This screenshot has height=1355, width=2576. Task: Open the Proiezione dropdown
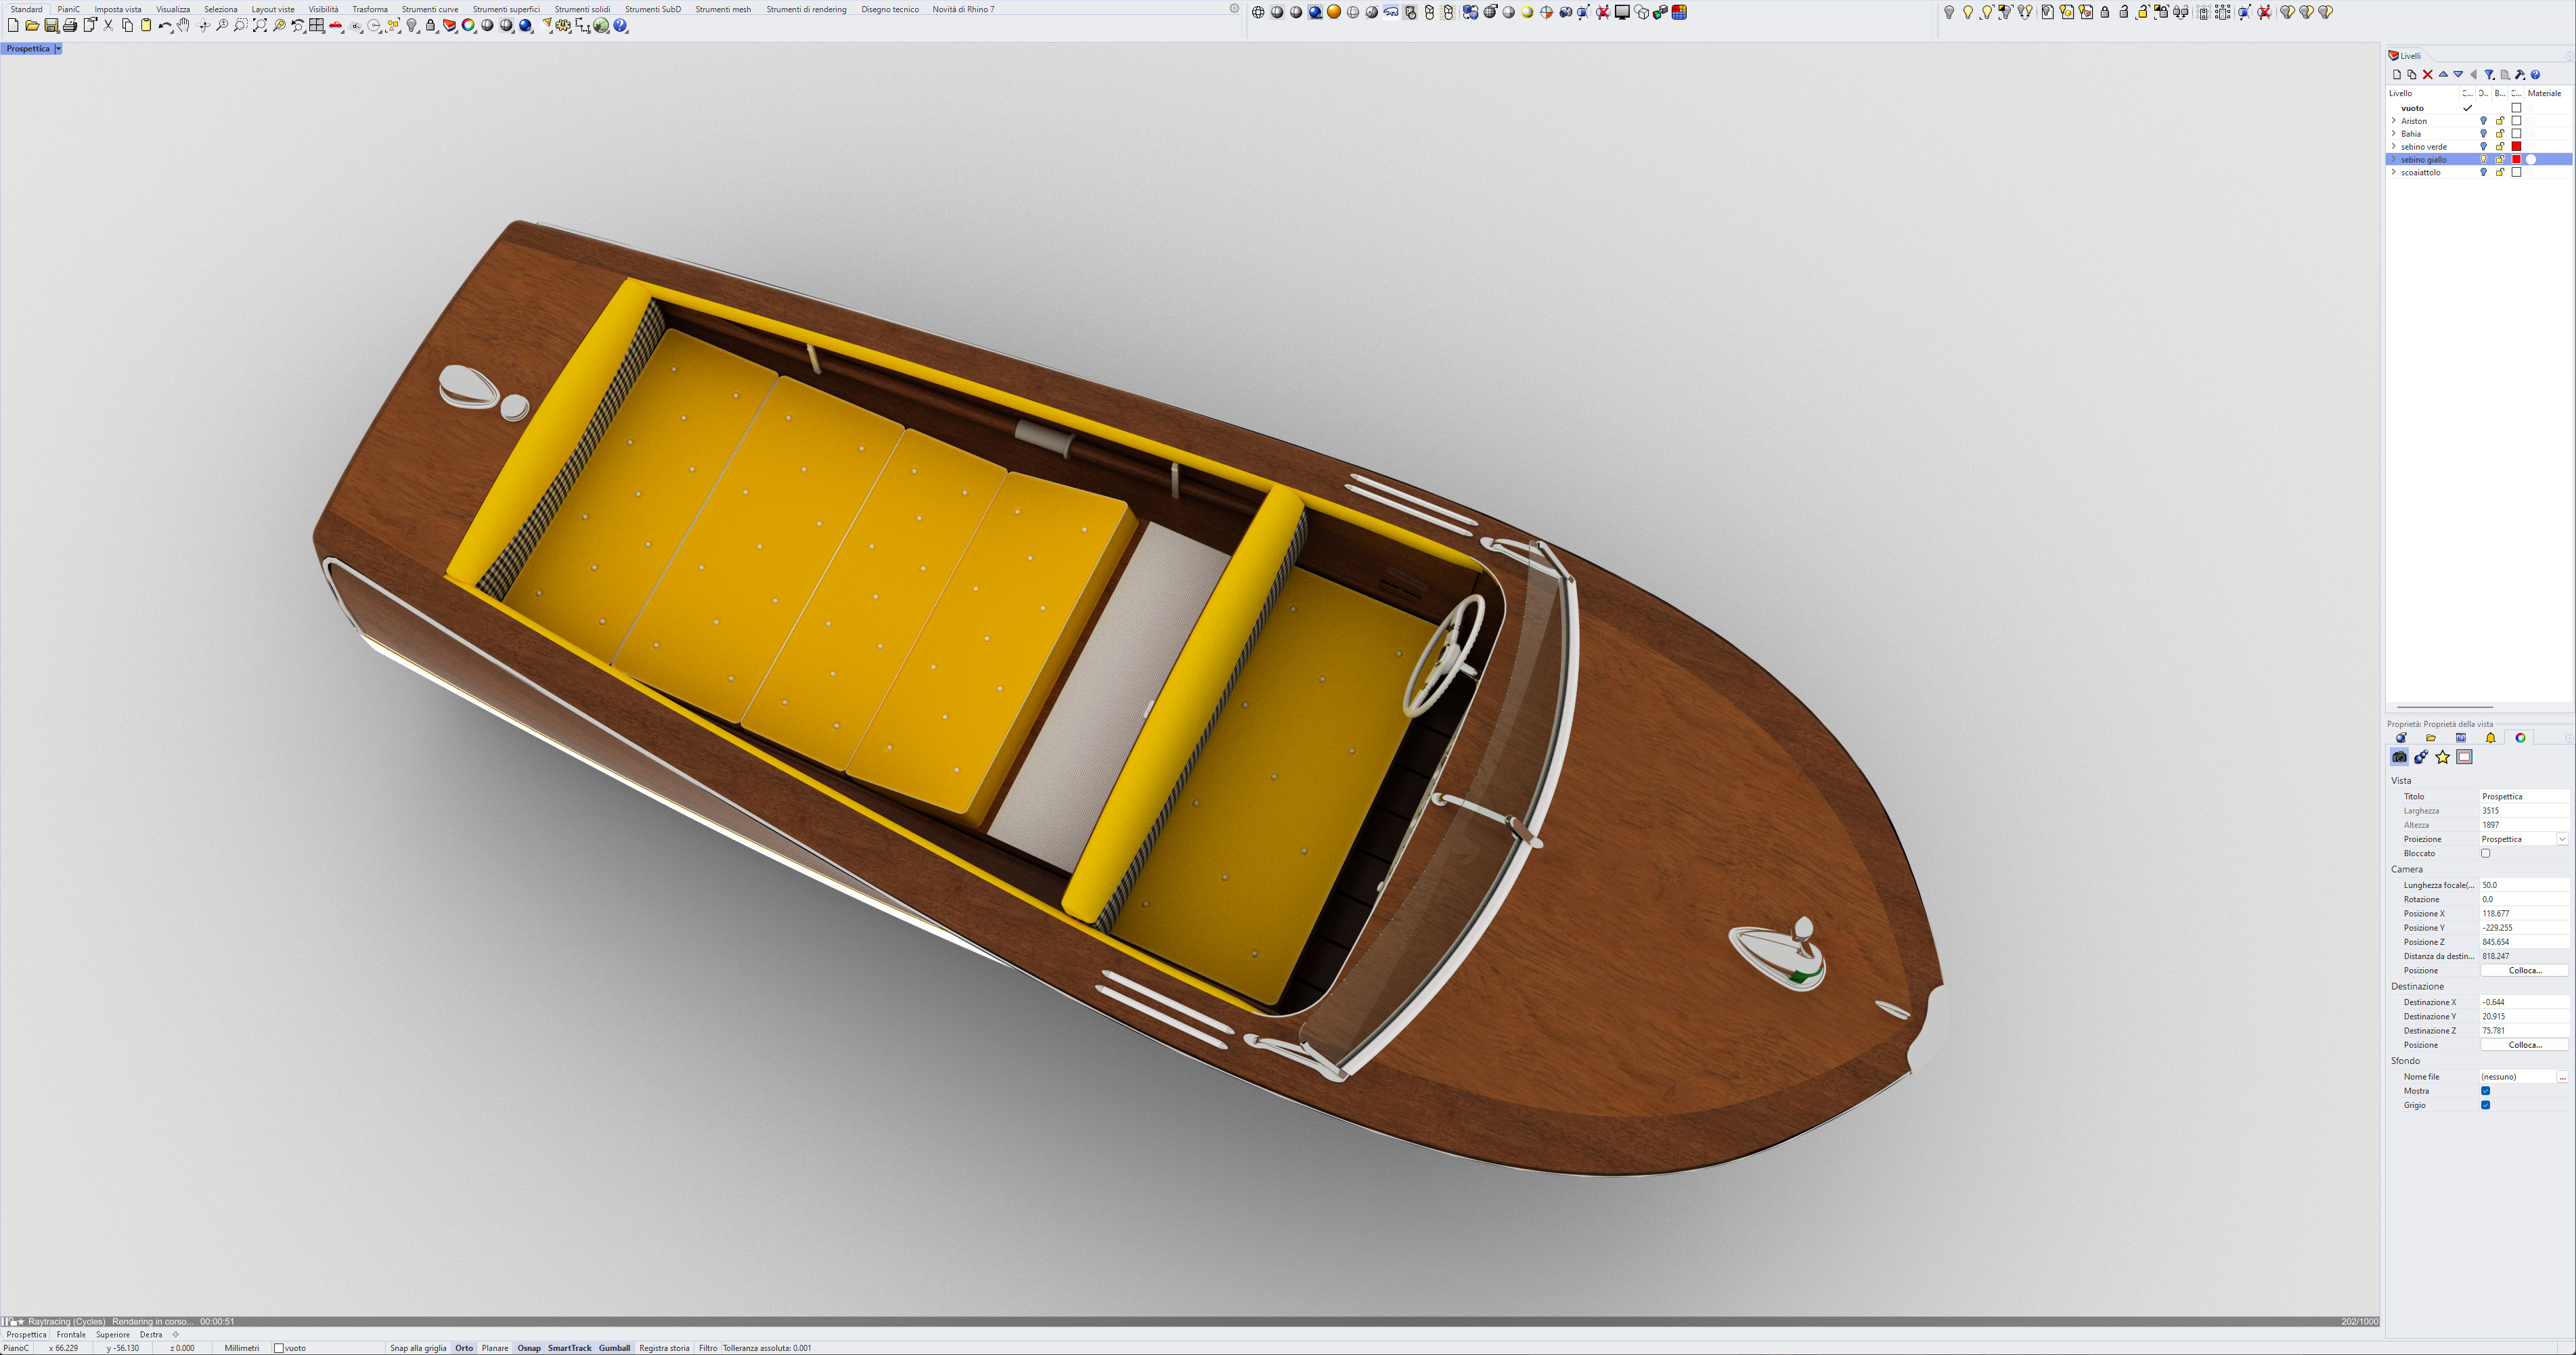[x=2562, y=839]
